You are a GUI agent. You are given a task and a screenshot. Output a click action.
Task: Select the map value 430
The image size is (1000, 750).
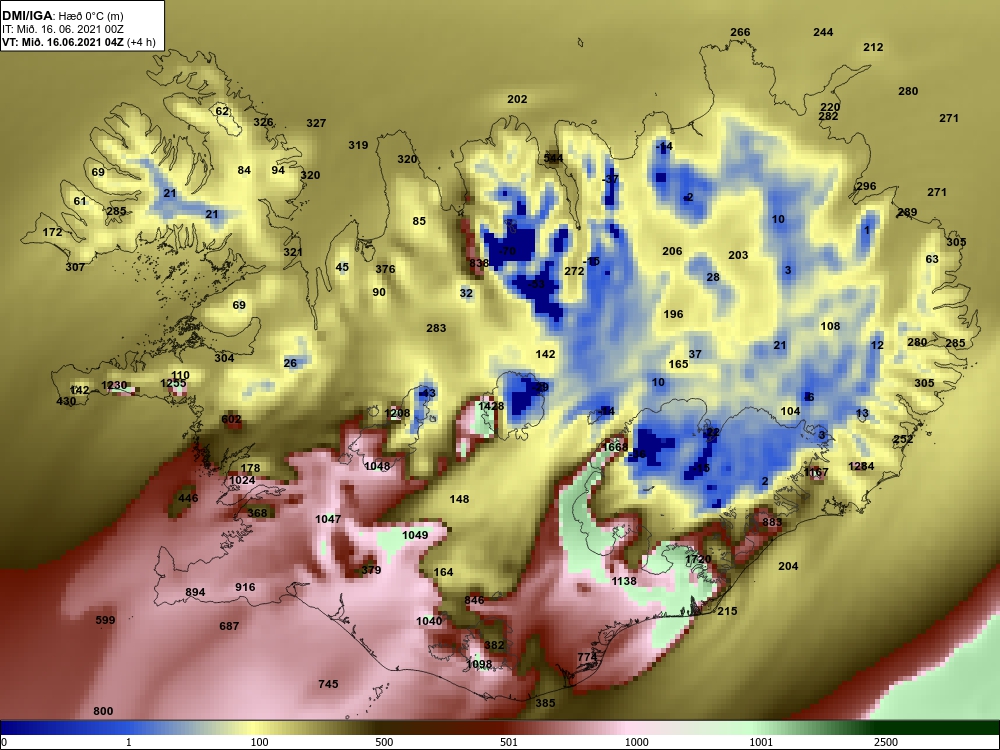click(66, 401)
